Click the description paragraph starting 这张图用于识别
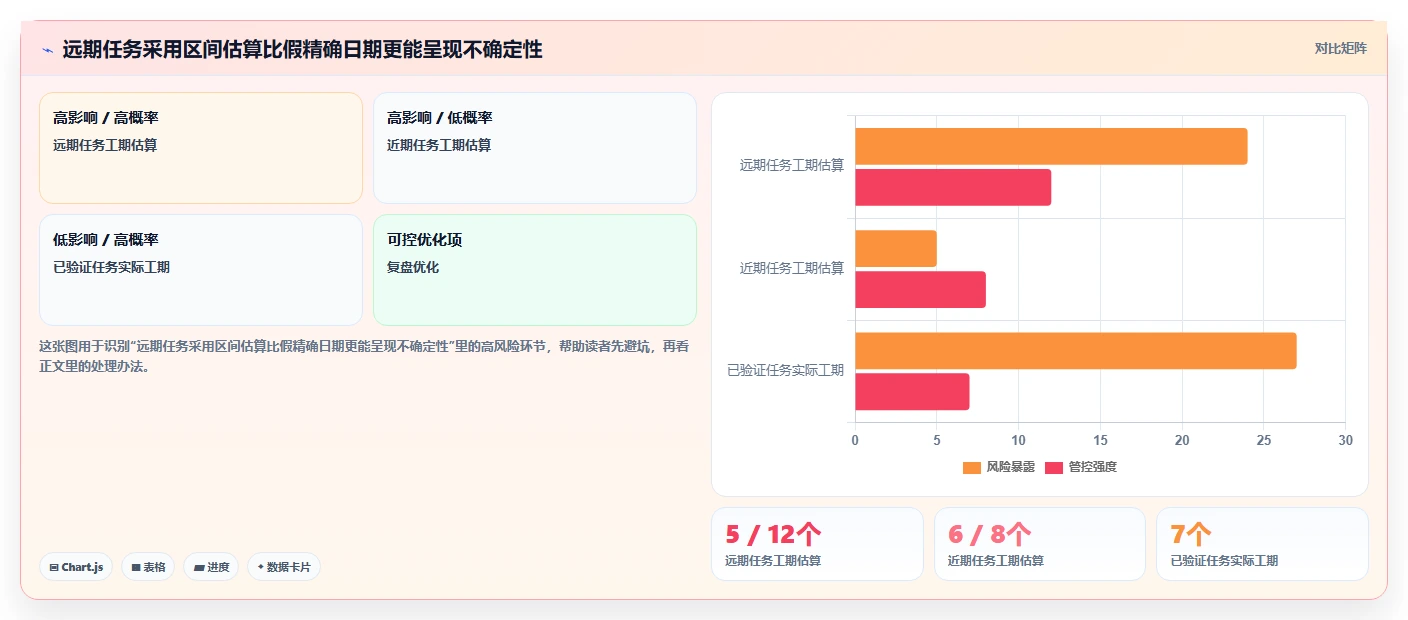Image resolution: width=1408 pixels, height=620 pixels. [x=364, y=356]
